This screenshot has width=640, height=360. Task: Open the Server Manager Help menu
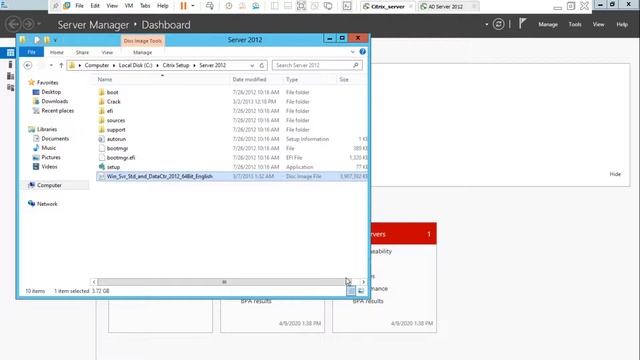[x=622, y=24]
